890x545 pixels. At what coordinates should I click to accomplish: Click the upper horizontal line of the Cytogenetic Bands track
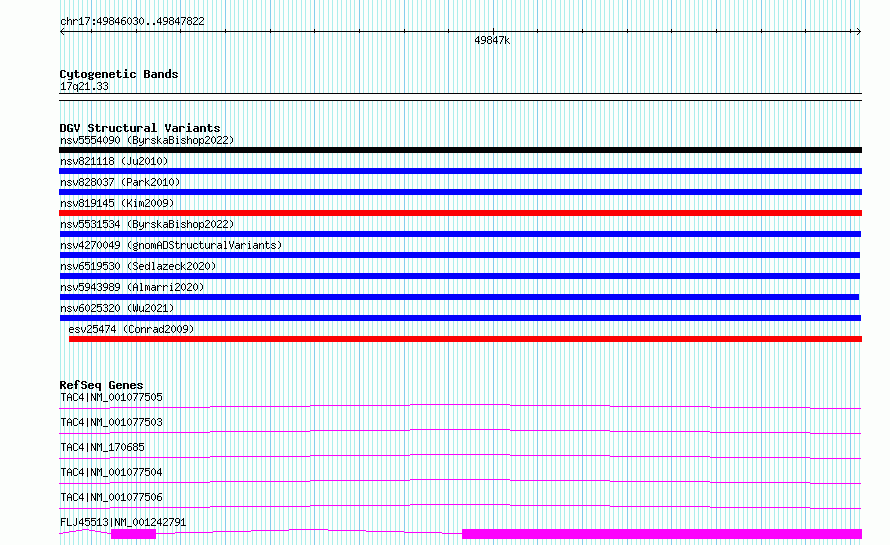[x=460, y=94]
